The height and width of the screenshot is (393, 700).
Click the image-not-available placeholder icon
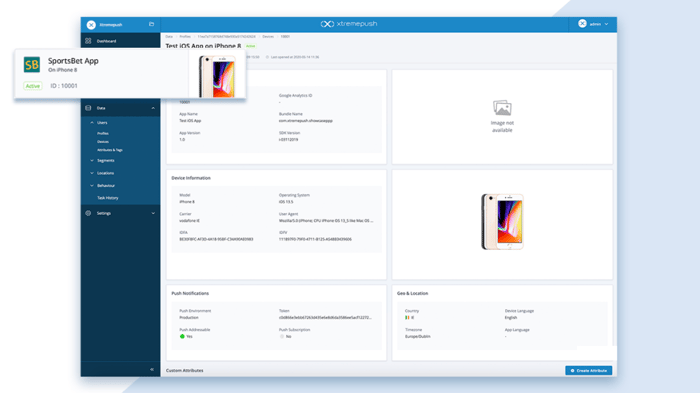(x=502, y=108)
